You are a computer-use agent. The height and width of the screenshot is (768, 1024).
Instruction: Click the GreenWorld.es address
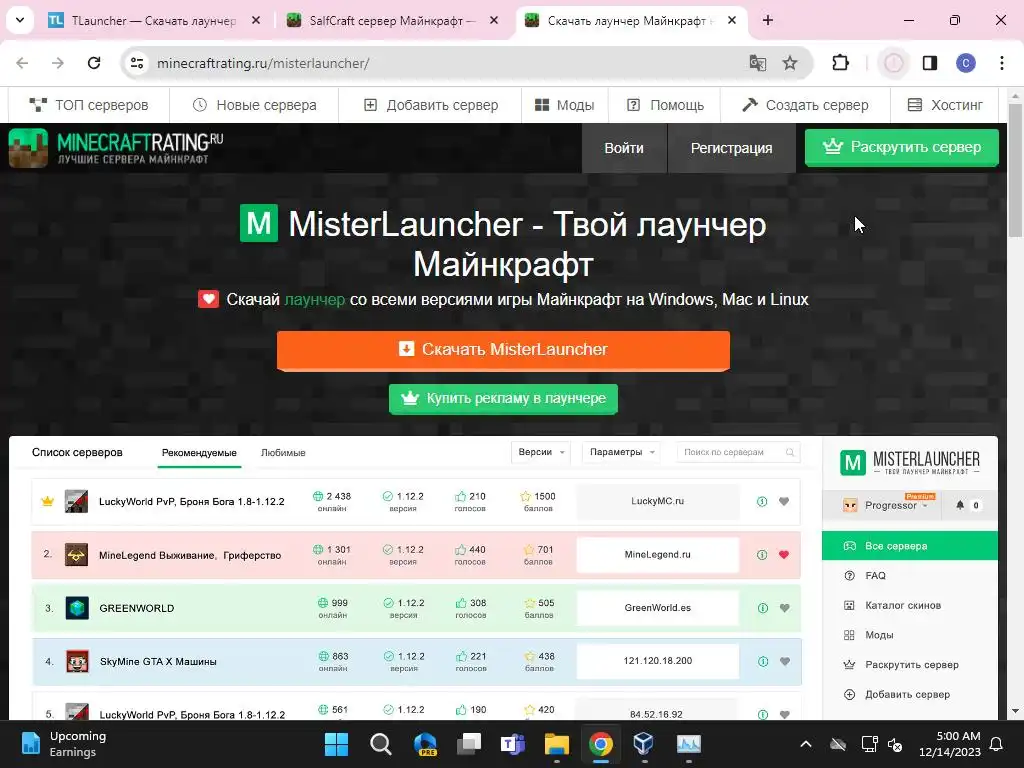658,608
